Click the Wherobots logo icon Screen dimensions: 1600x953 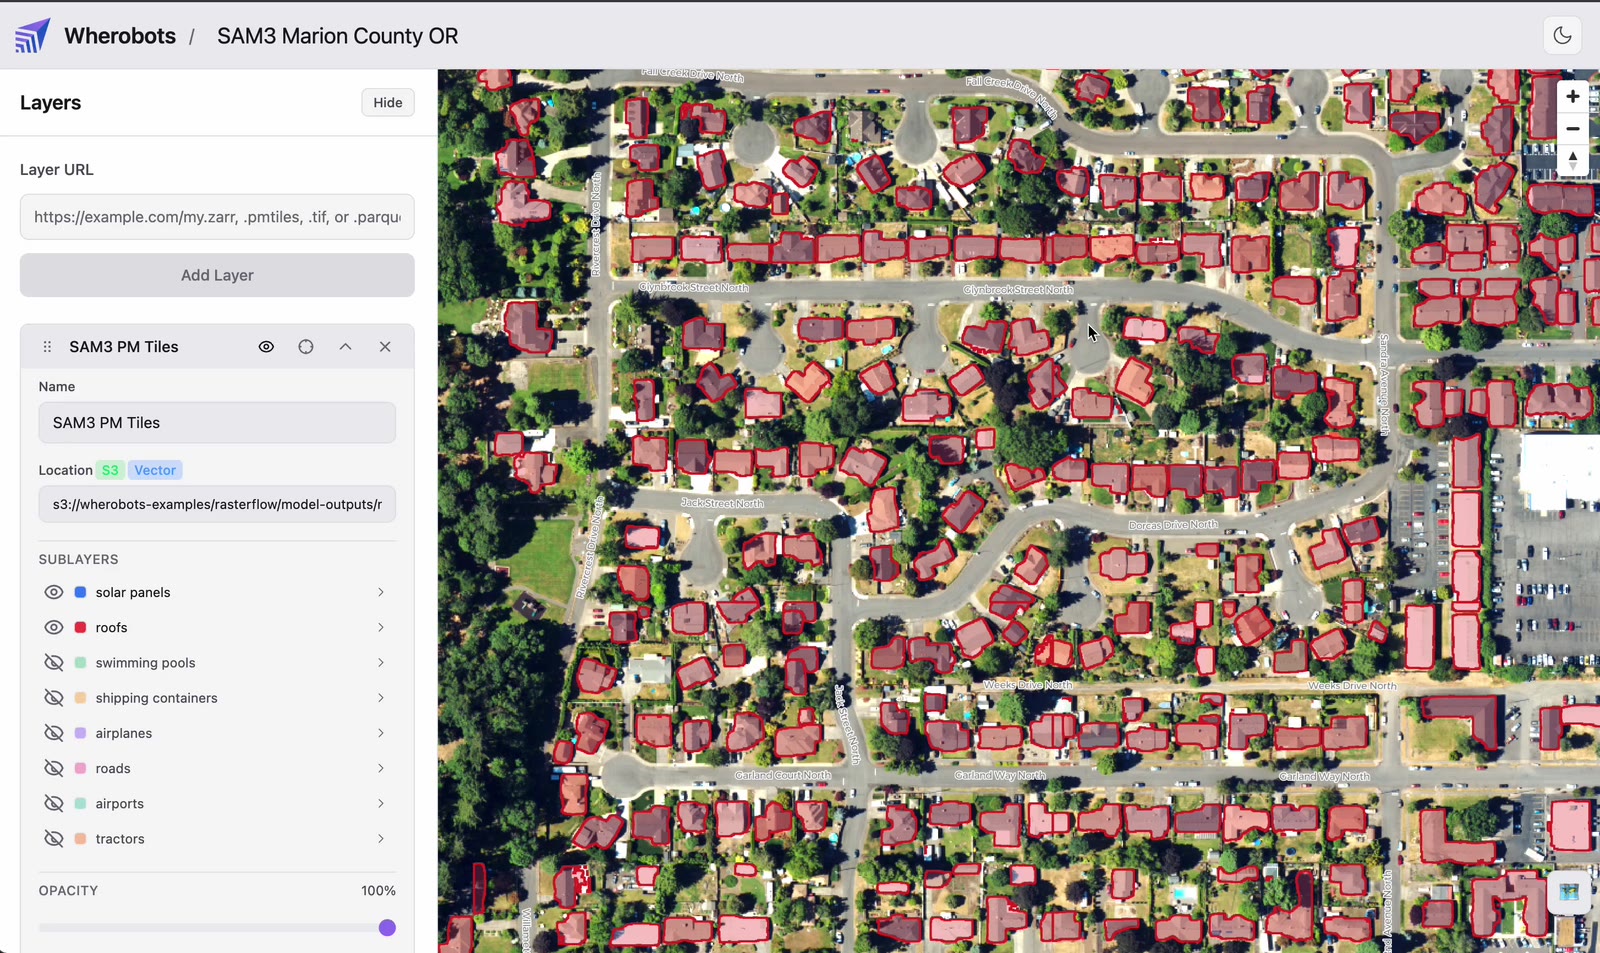[32, 36]
